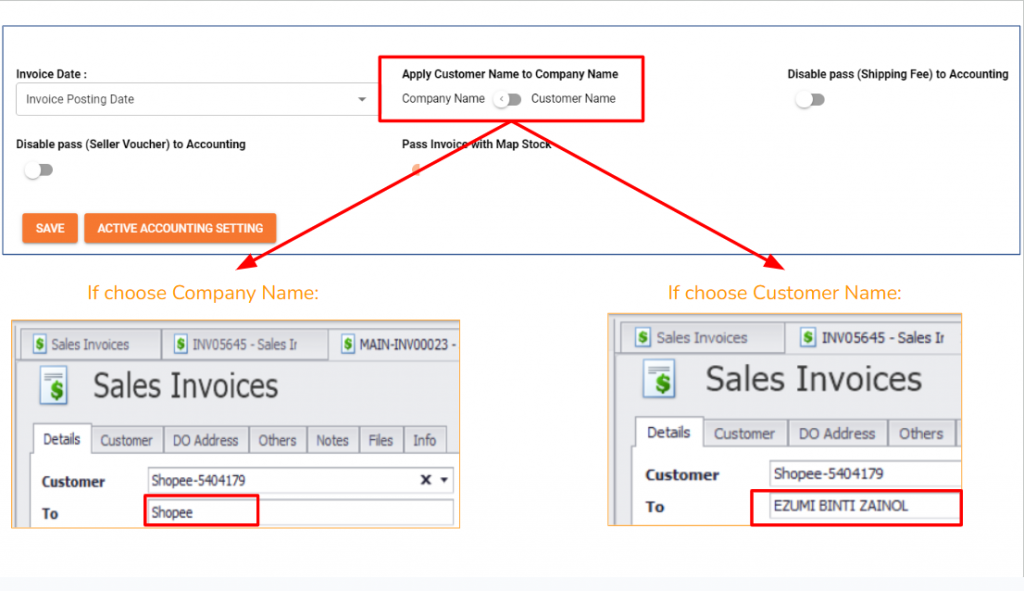Open Details tab in right screenshot

pos(668,432)
